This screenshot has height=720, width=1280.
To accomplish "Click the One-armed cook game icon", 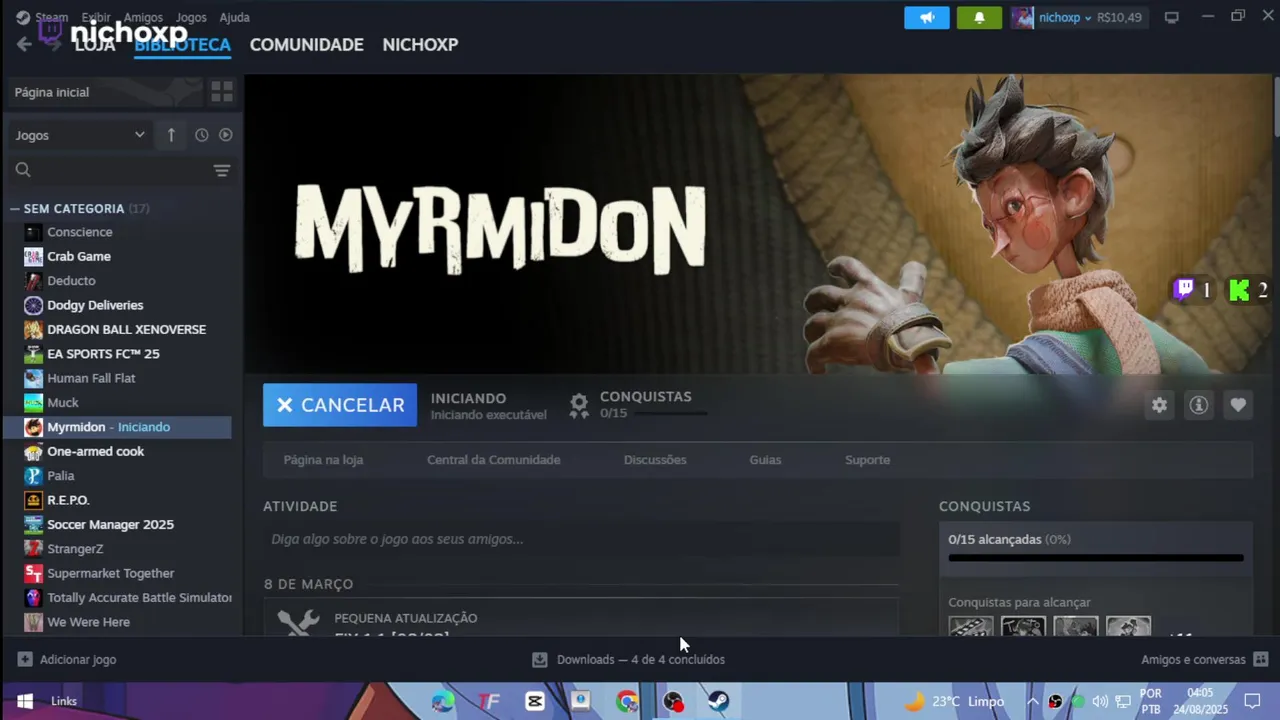I will click(x=34, y=451).
